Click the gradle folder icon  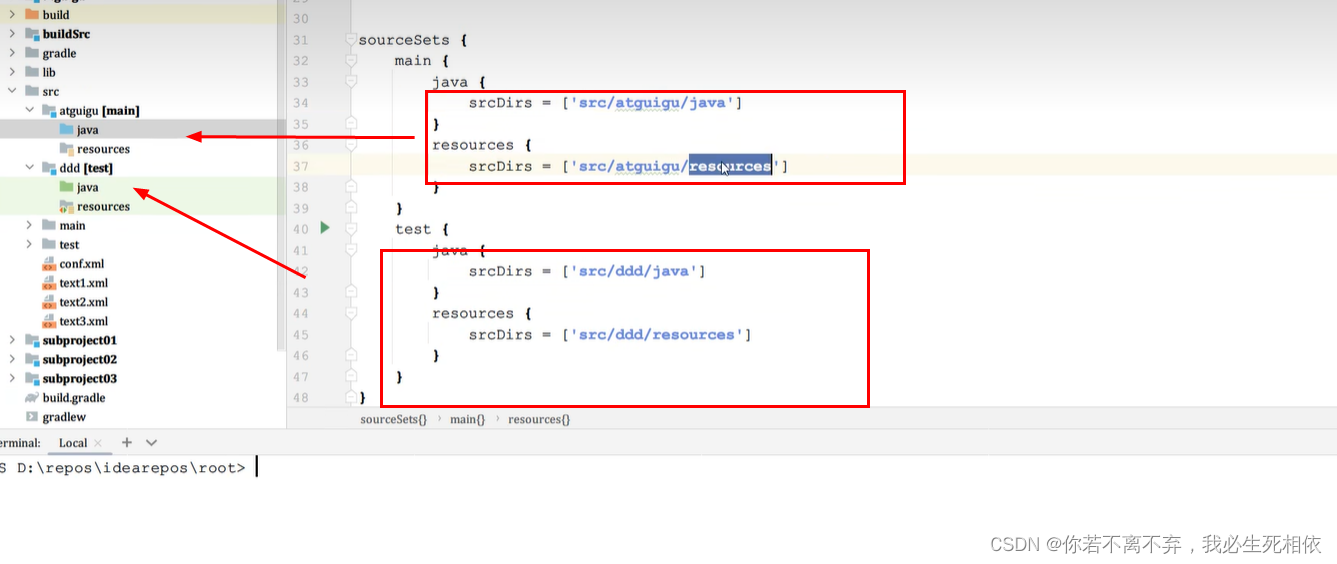click(x=32, y=53)
